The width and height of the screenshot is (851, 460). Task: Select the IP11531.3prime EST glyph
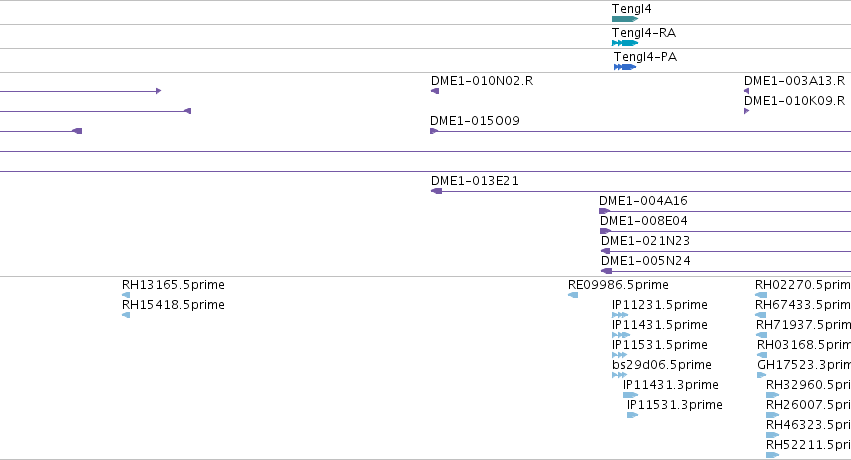coord(632,415)
